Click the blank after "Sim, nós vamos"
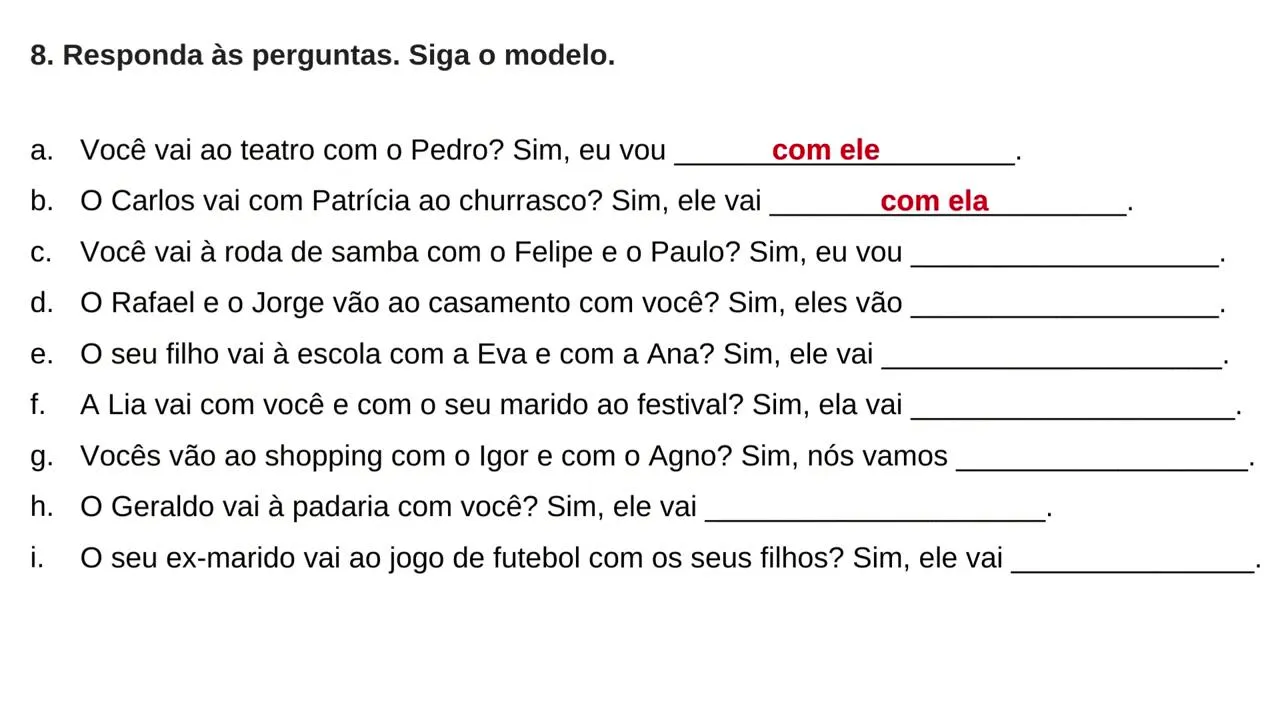Viewport: 1280px width, 720px height. tap(1102, 460)
